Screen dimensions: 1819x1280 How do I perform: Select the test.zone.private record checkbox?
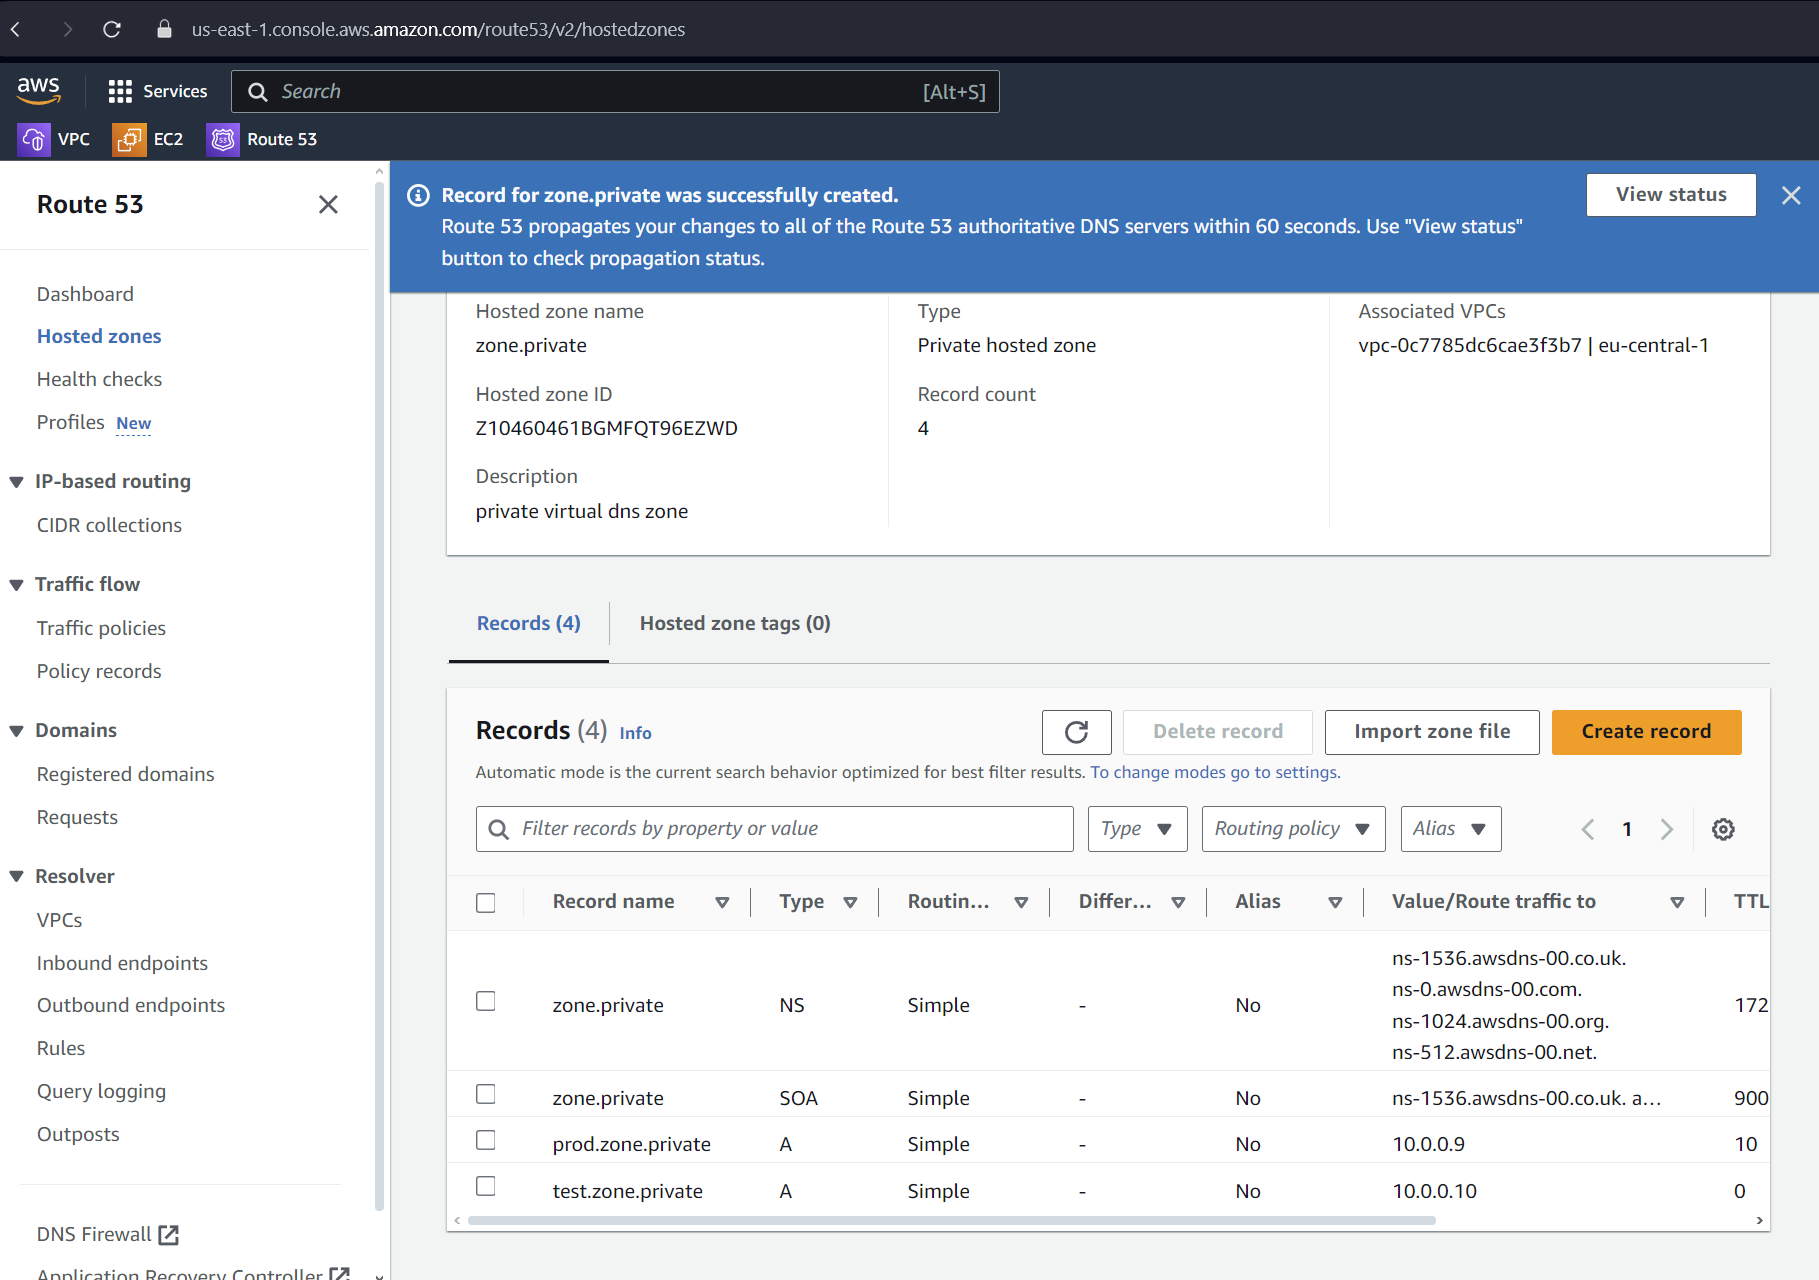(486, 1186)
